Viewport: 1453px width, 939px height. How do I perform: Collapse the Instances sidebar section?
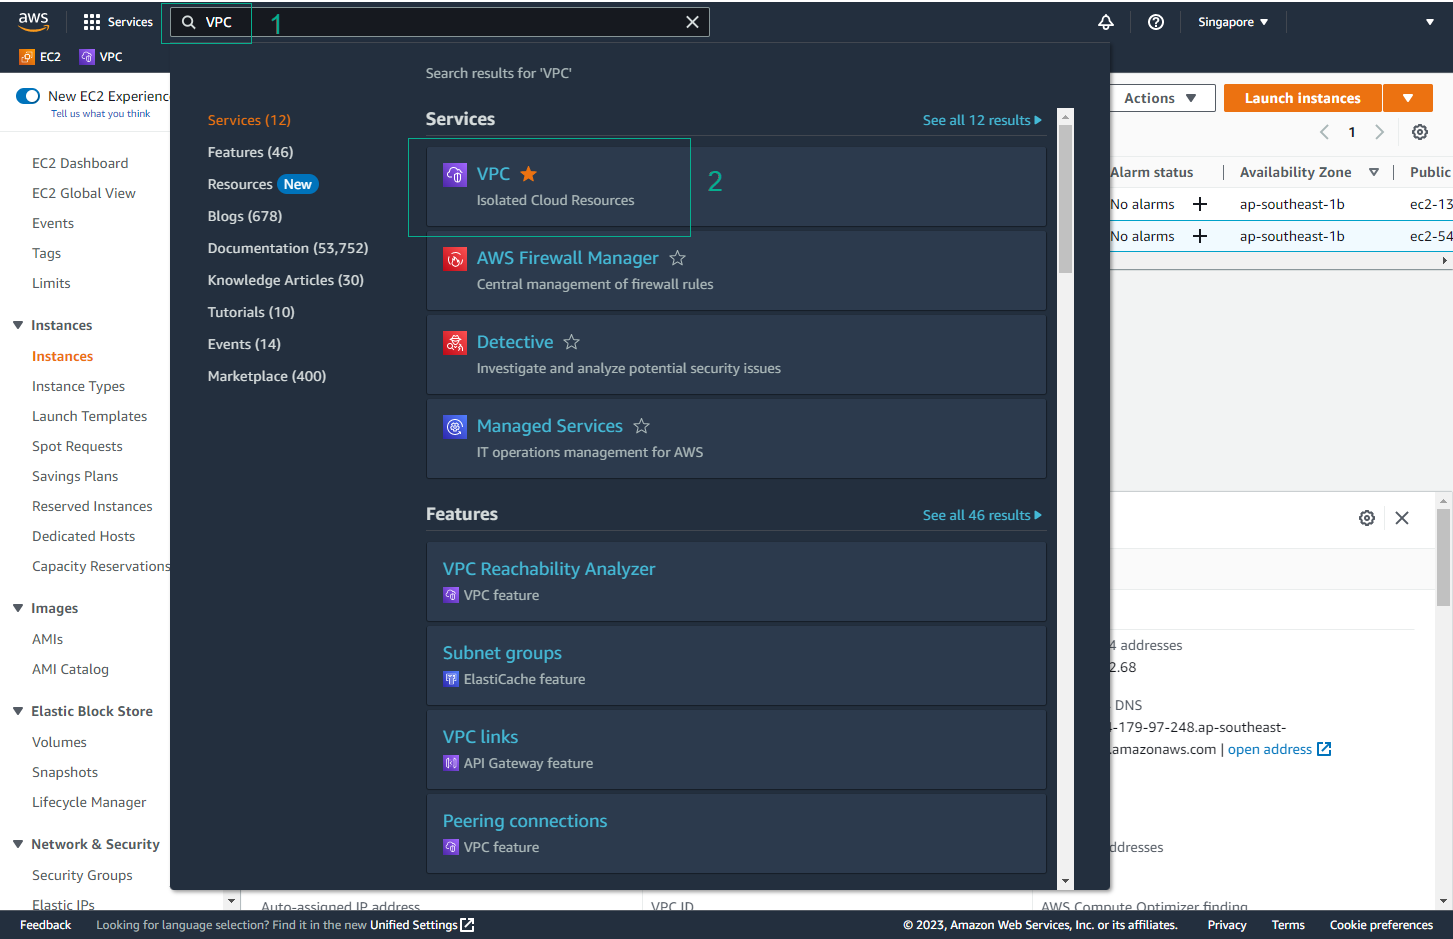(x=18, y=325)
